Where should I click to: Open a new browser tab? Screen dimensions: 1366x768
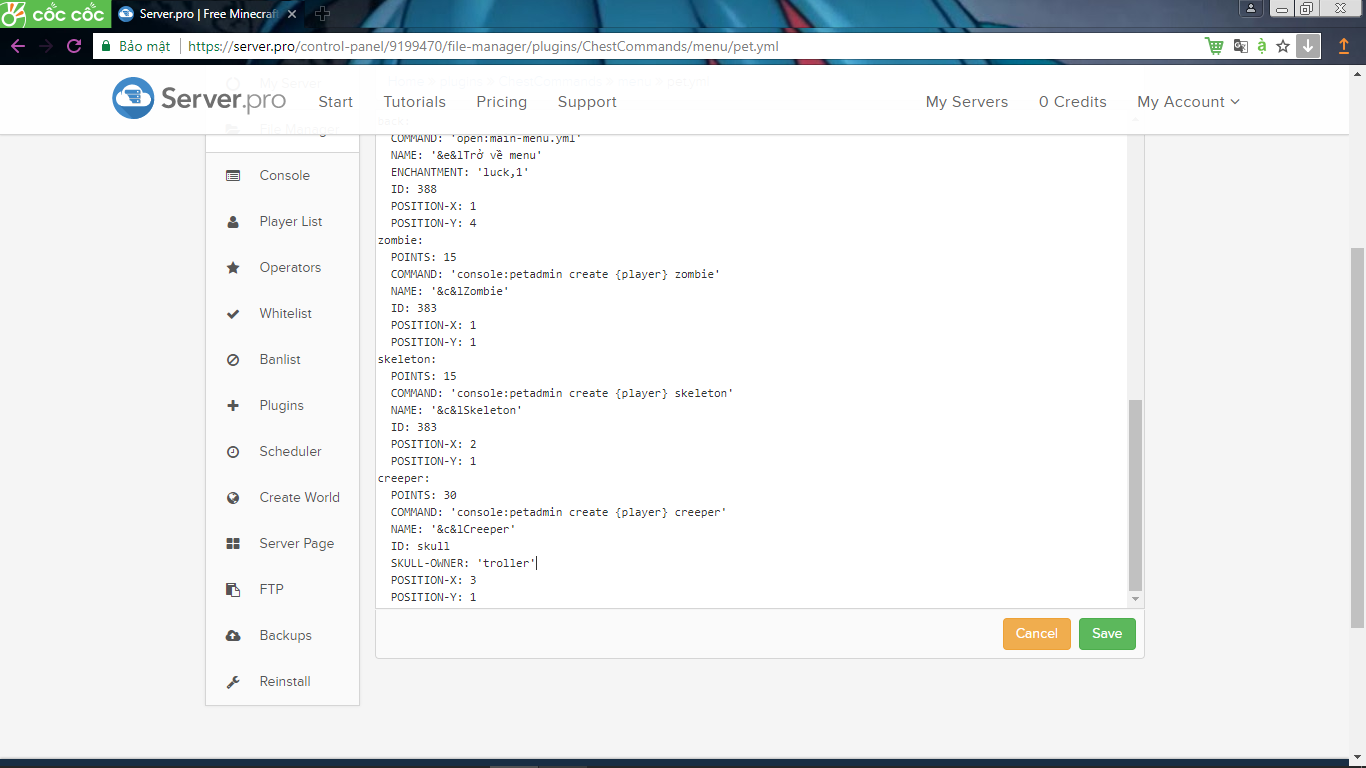322,14
